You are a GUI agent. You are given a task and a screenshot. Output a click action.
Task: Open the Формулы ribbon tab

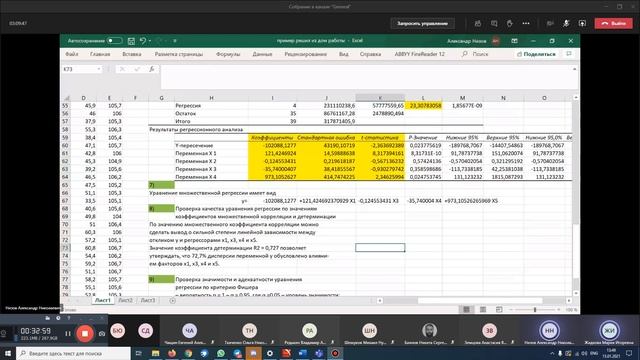click(228, 54)
